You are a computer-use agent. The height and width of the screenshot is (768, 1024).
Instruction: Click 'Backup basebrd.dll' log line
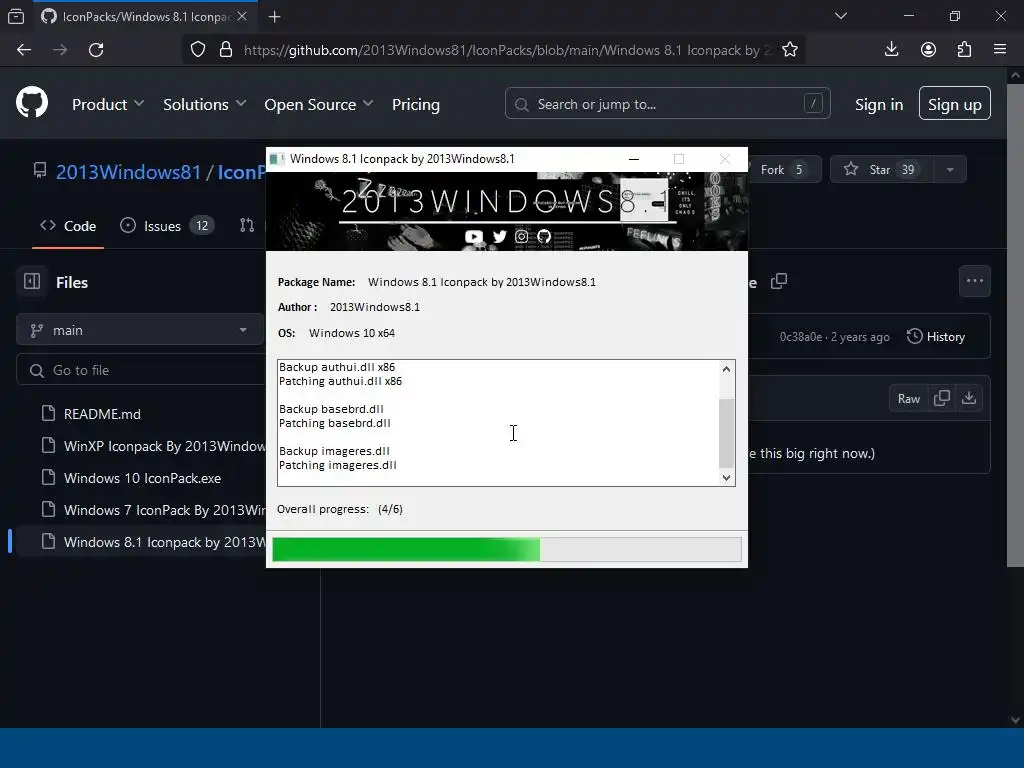coord(331,409)
